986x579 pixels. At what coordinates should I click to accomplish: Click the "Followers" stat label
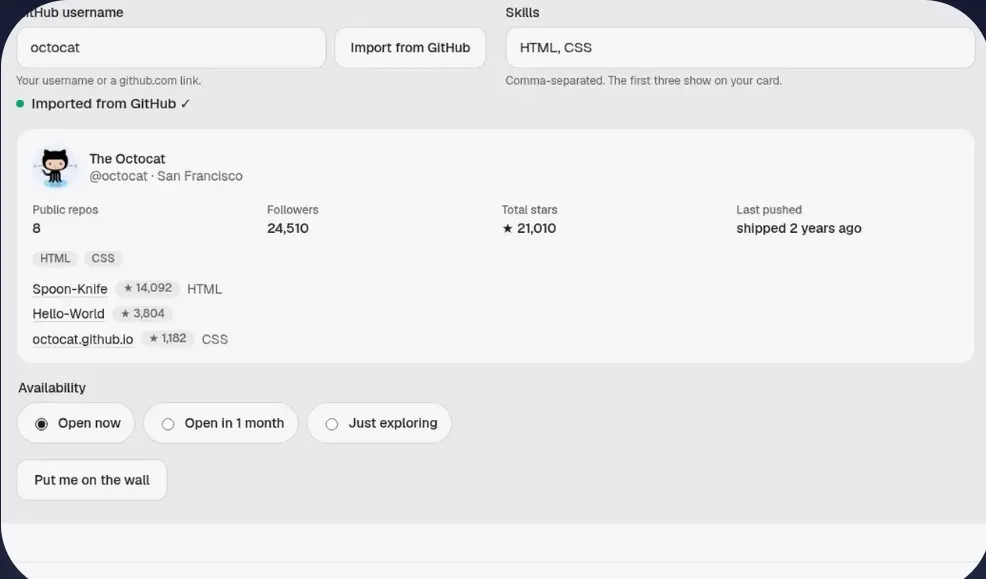point(293,210)
